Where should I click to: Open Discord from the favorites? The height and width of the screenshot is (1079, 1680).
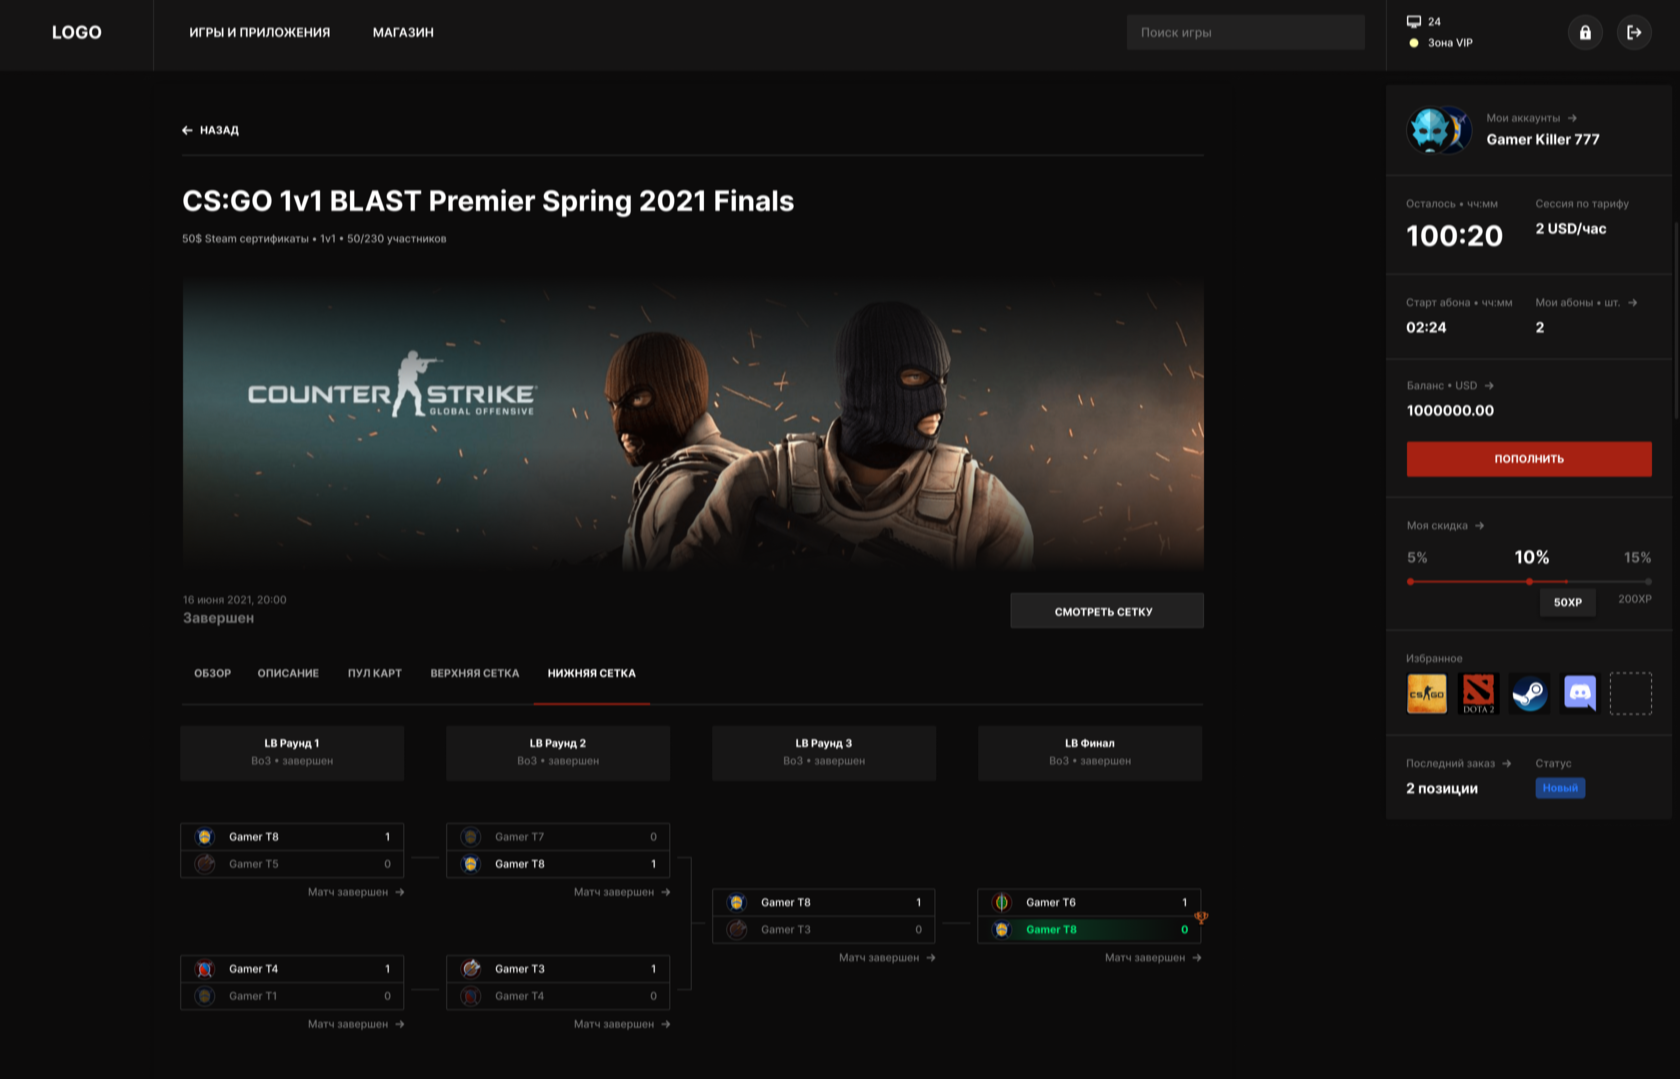click(x=1580, y=693)
